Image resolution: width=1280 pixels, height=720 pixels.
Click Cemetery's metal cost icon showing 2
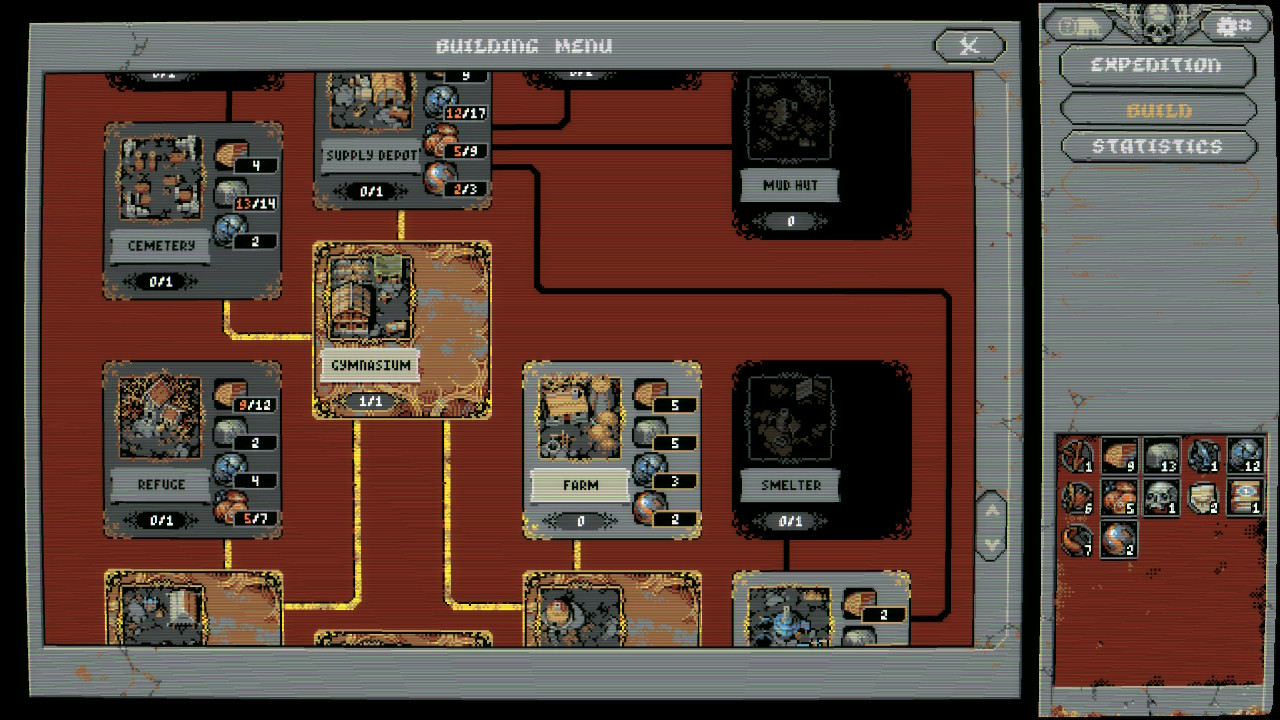(x=231, y=230)
